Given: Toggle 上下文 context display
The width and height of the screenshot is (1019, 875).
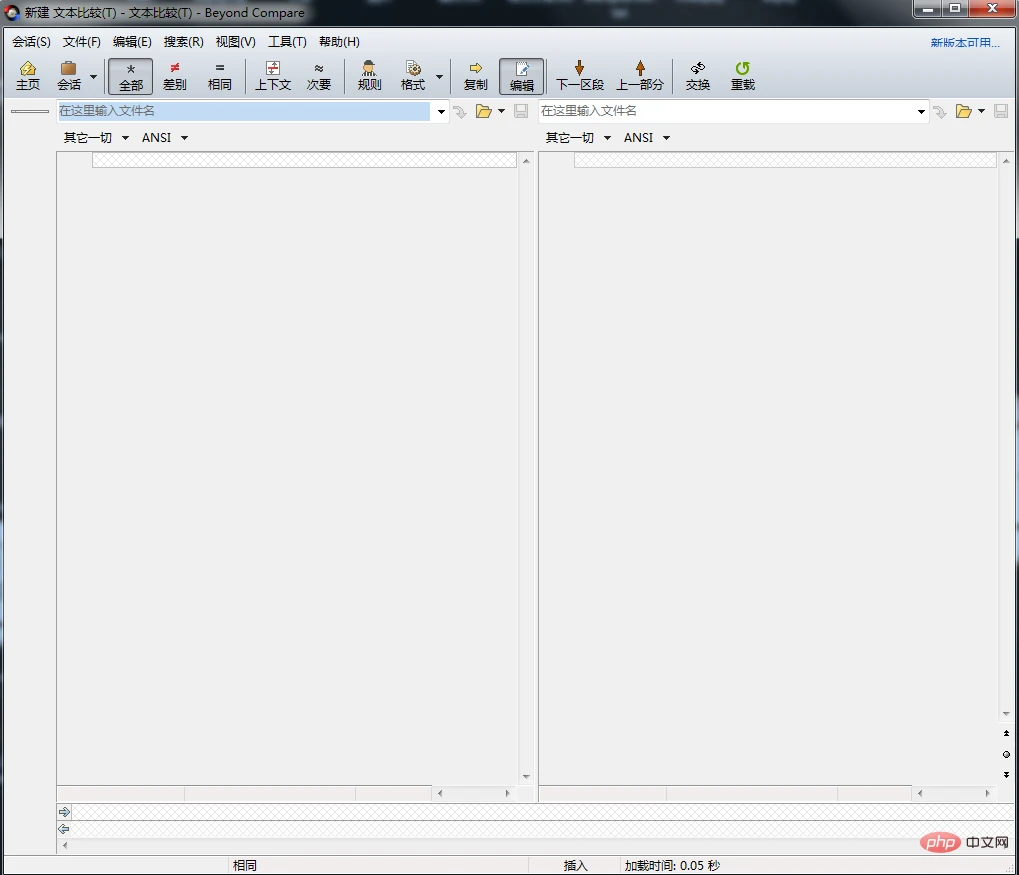Looking at the screenshot, I should 273,76.
